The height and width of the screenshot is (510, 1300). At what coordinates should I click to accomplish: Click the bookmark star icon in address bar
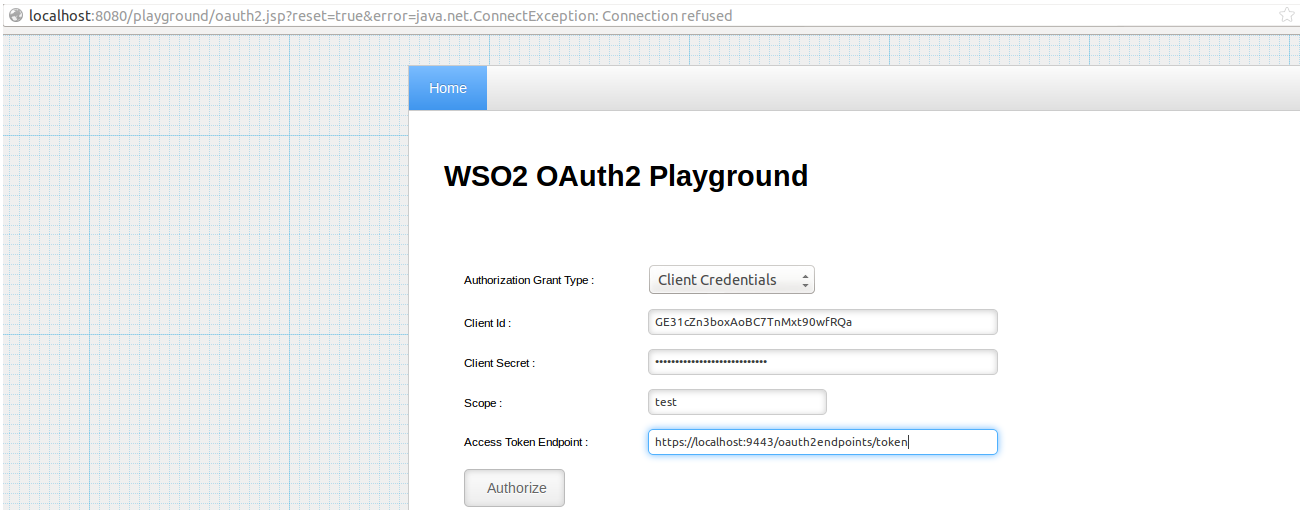(x=1286, y=14)
